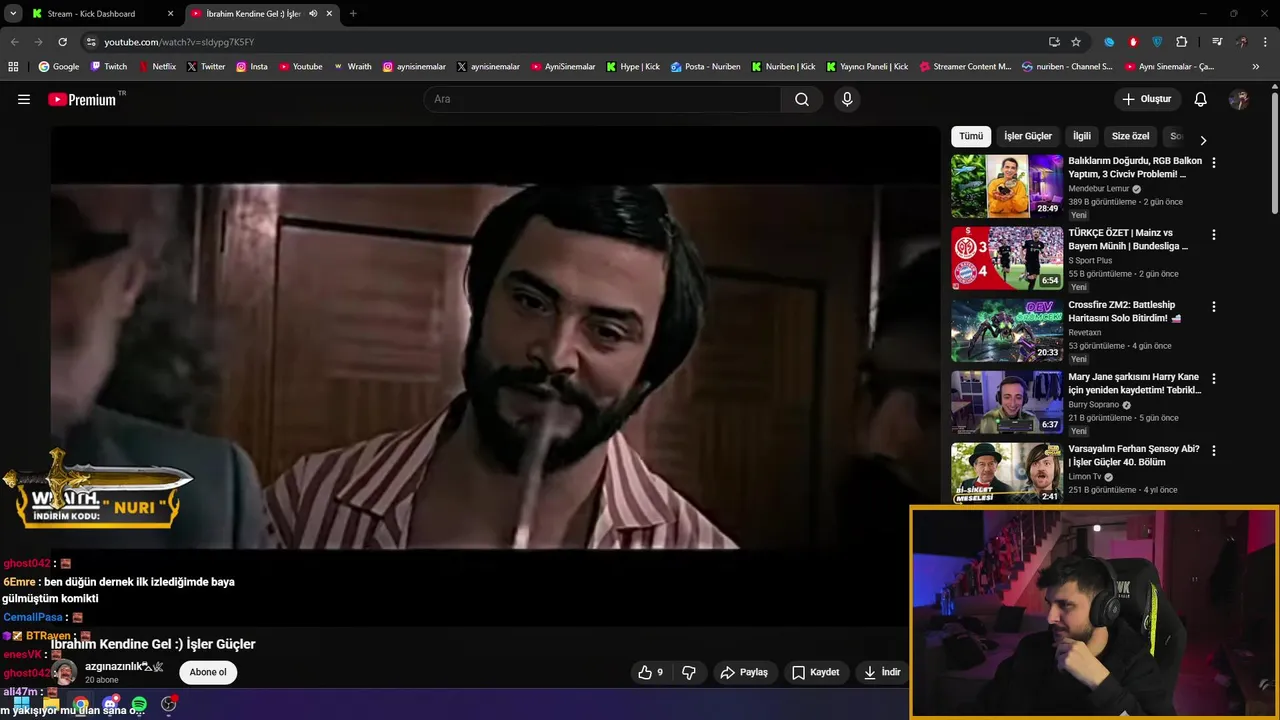Screen dimensions: 1280x720
Task: Open the Hype | Kick bookmark
Action: point(632,67)
